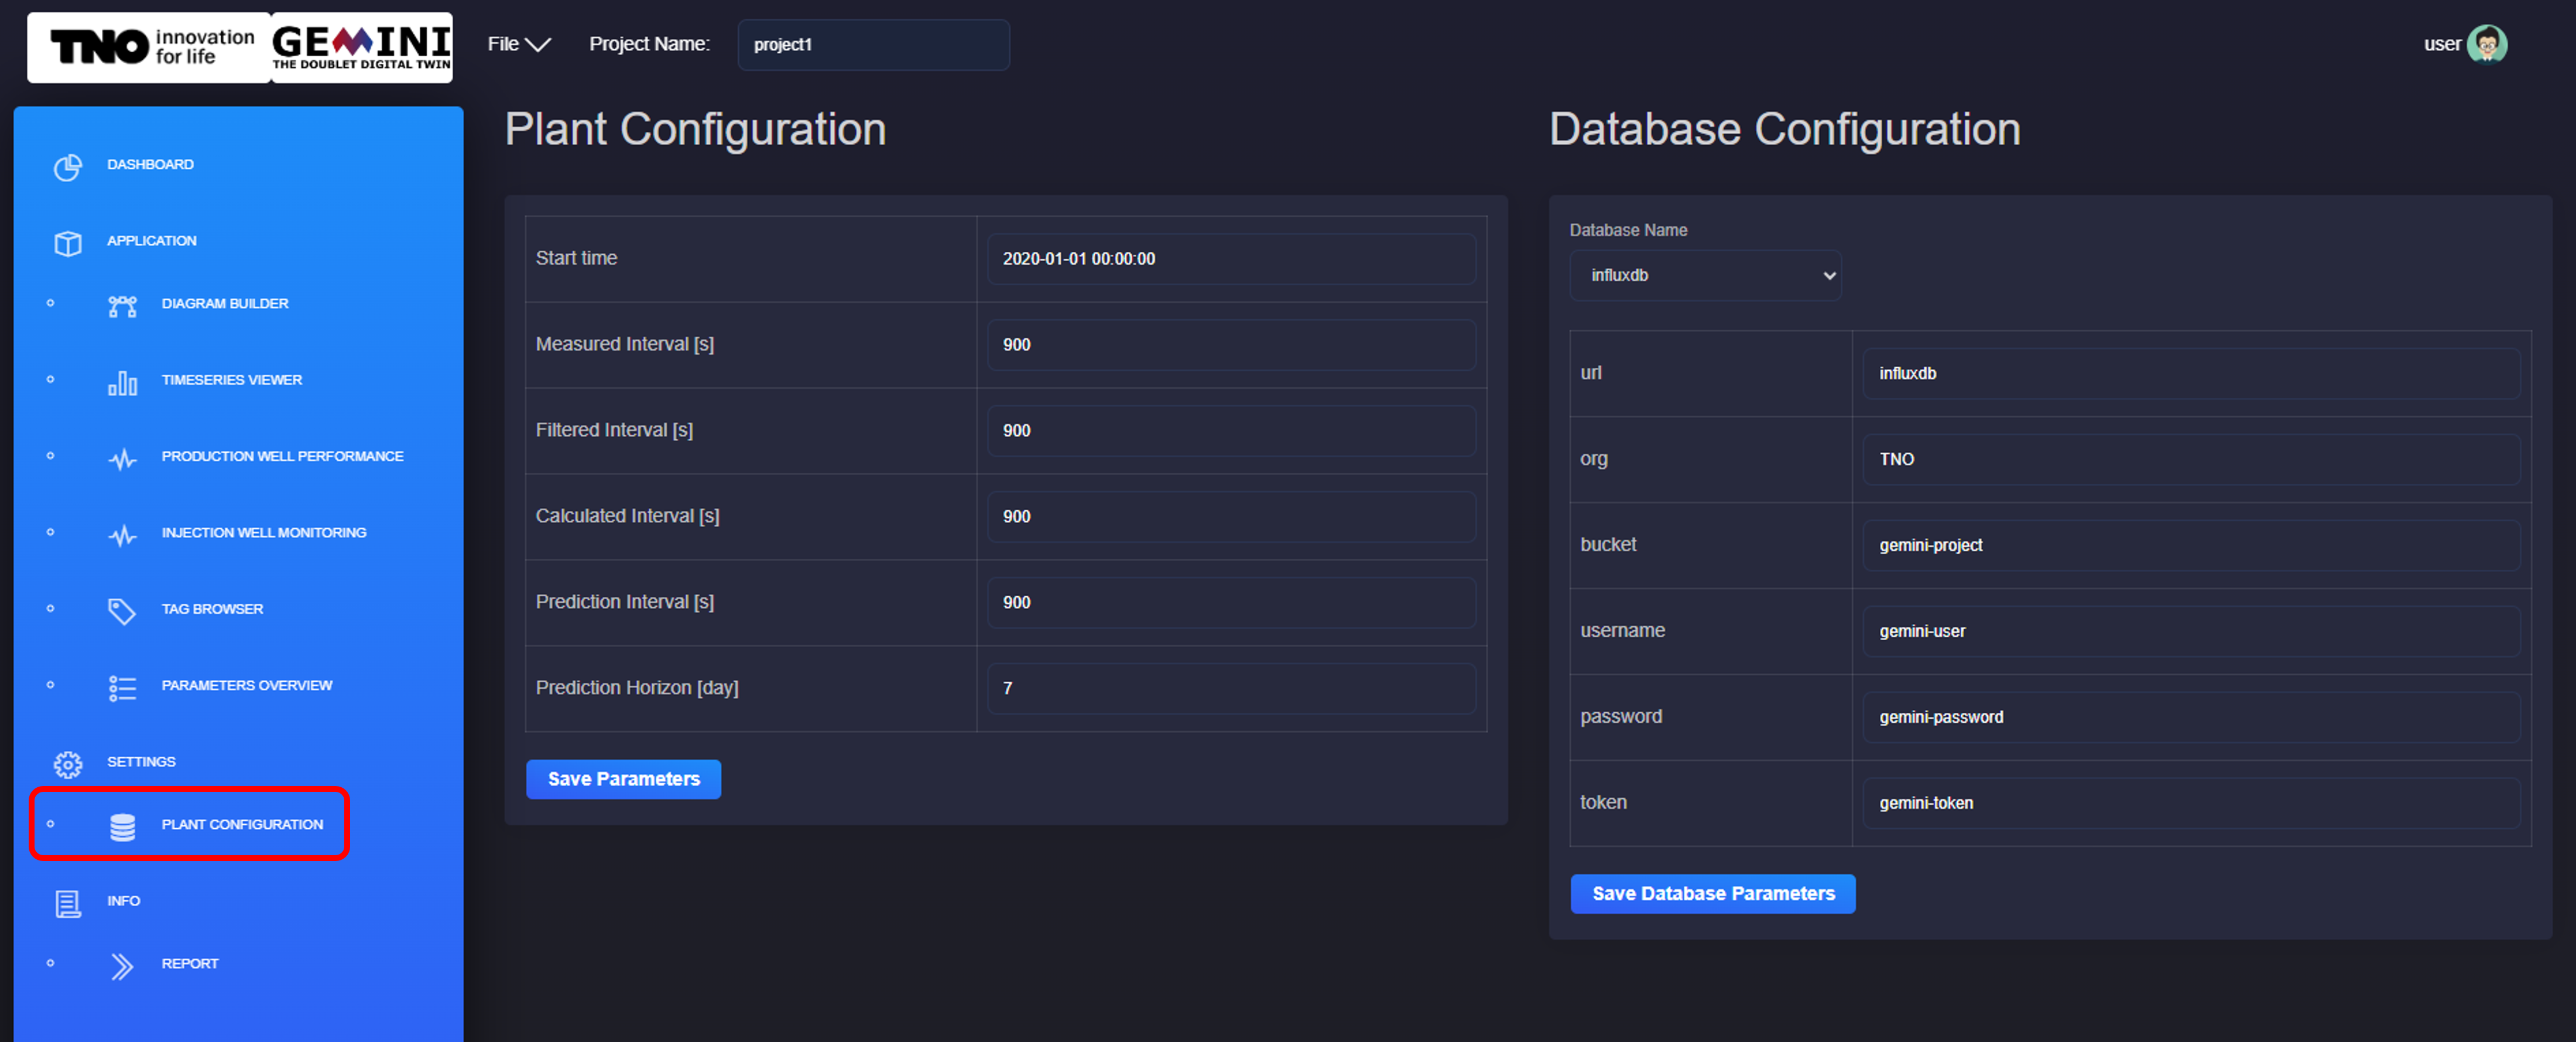Click the user avatar picture
Image resolution: width=2576 pixels, height=1042 pixels.
(2486, 44)
